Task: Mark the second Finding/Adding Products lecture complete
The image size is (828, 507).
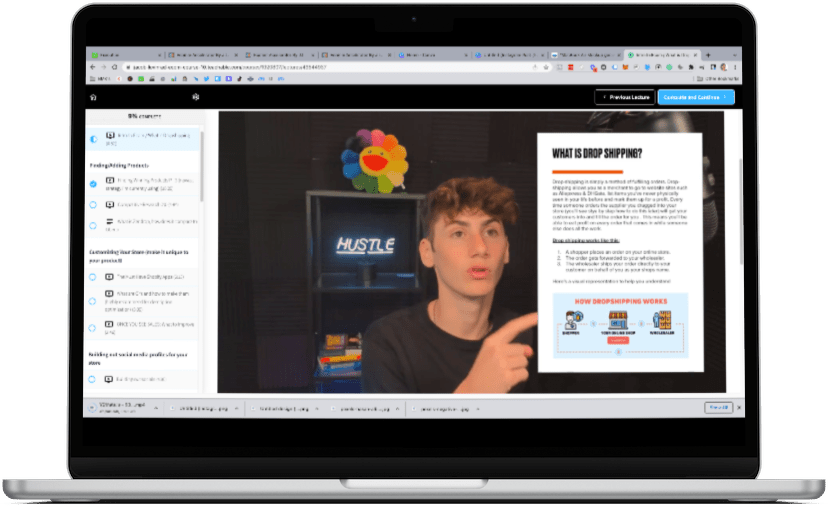Action: pyautogui.click(x=93, y=204)
